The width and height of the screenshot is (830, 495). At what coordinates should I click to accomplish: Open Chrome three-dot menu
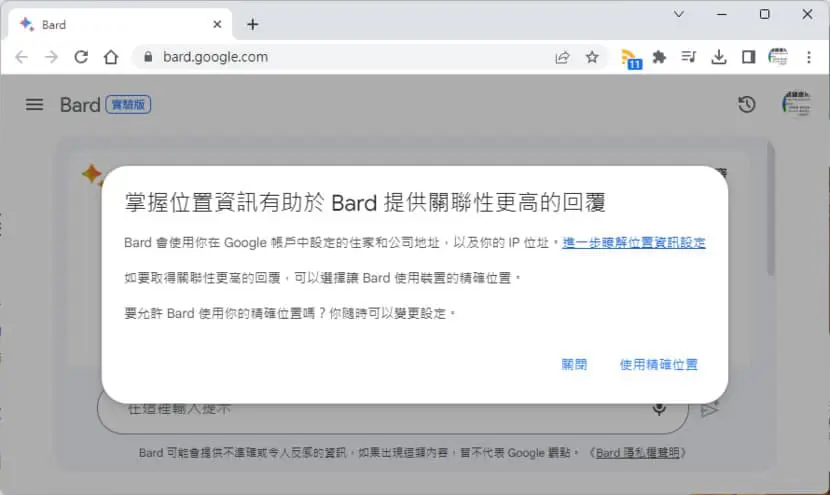point(808,57)
